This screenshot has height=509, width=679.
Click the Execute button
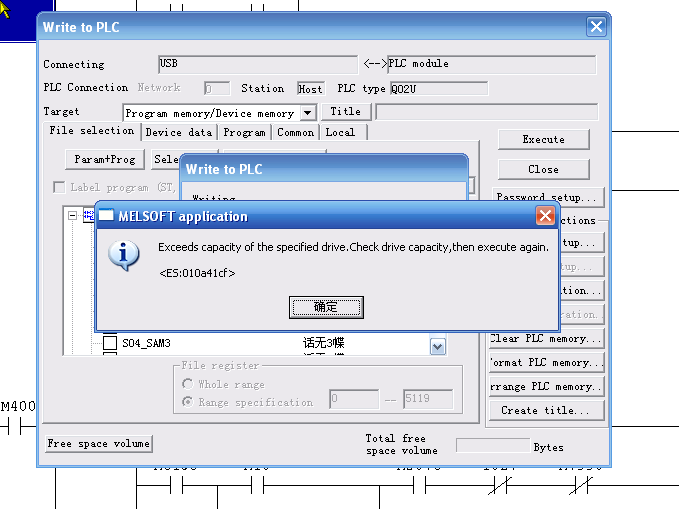click(544, 139)
